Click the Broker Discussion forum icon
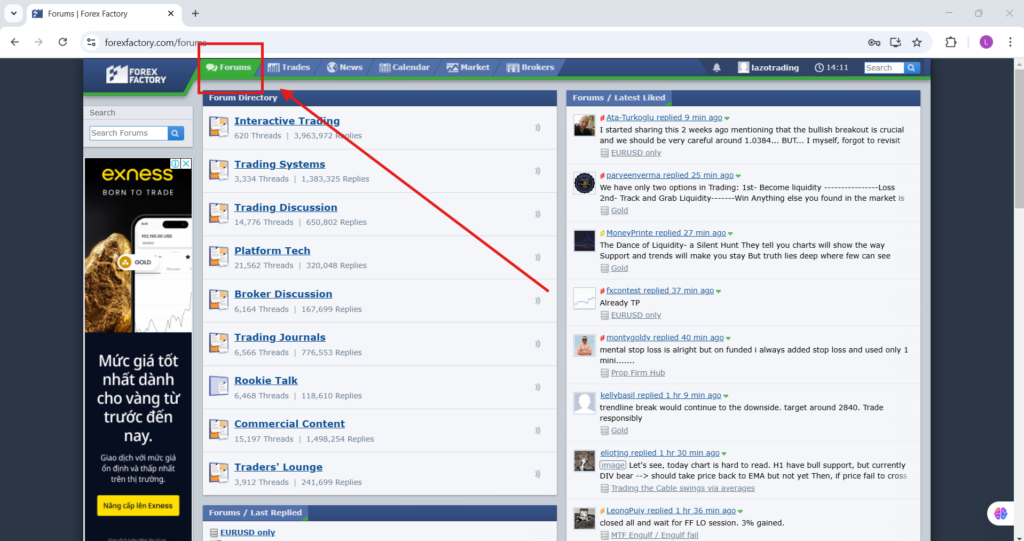1024x541 pixels. click(219, 300)
